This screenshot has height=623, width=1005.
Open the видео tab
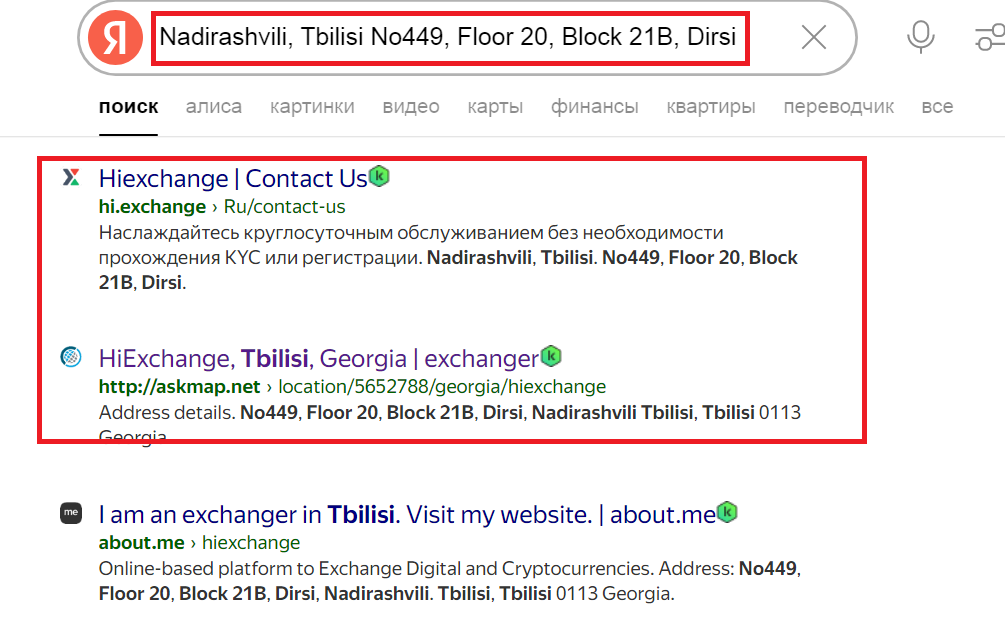coord(411,106)
